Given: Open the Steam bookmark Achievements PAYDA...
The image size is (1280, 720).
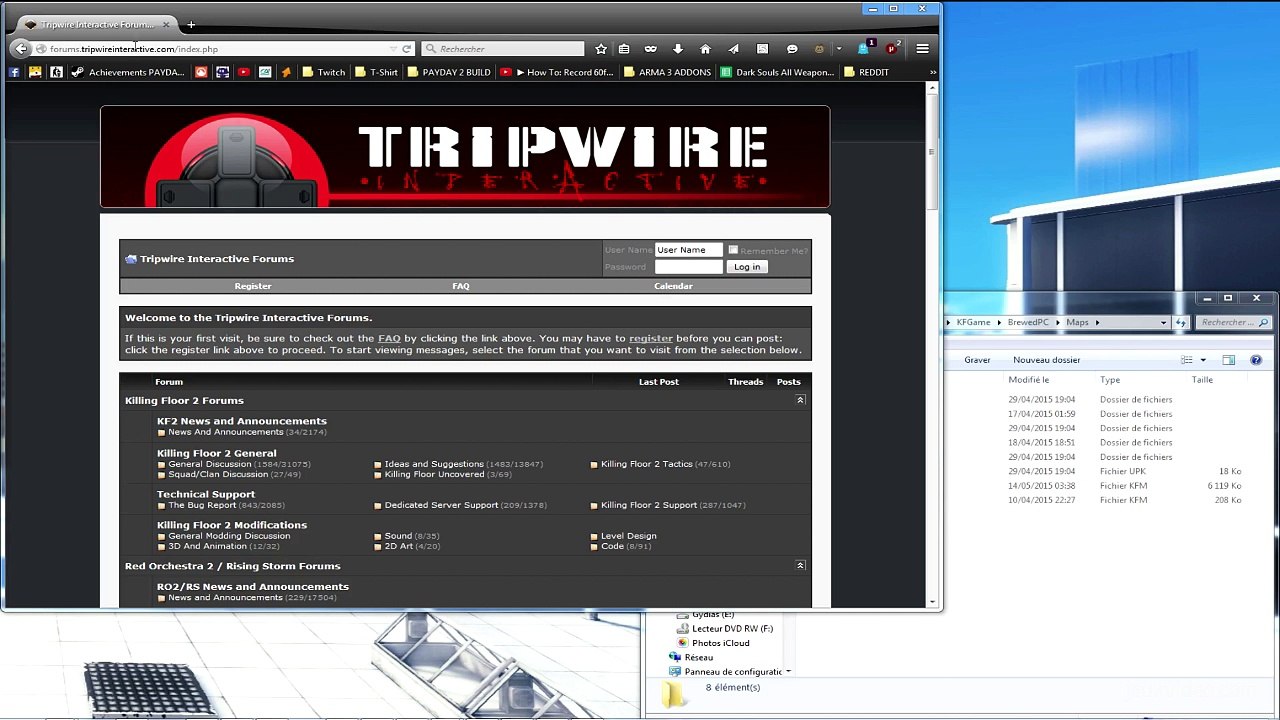Looking at the screenshot, I should click(127, 72).
